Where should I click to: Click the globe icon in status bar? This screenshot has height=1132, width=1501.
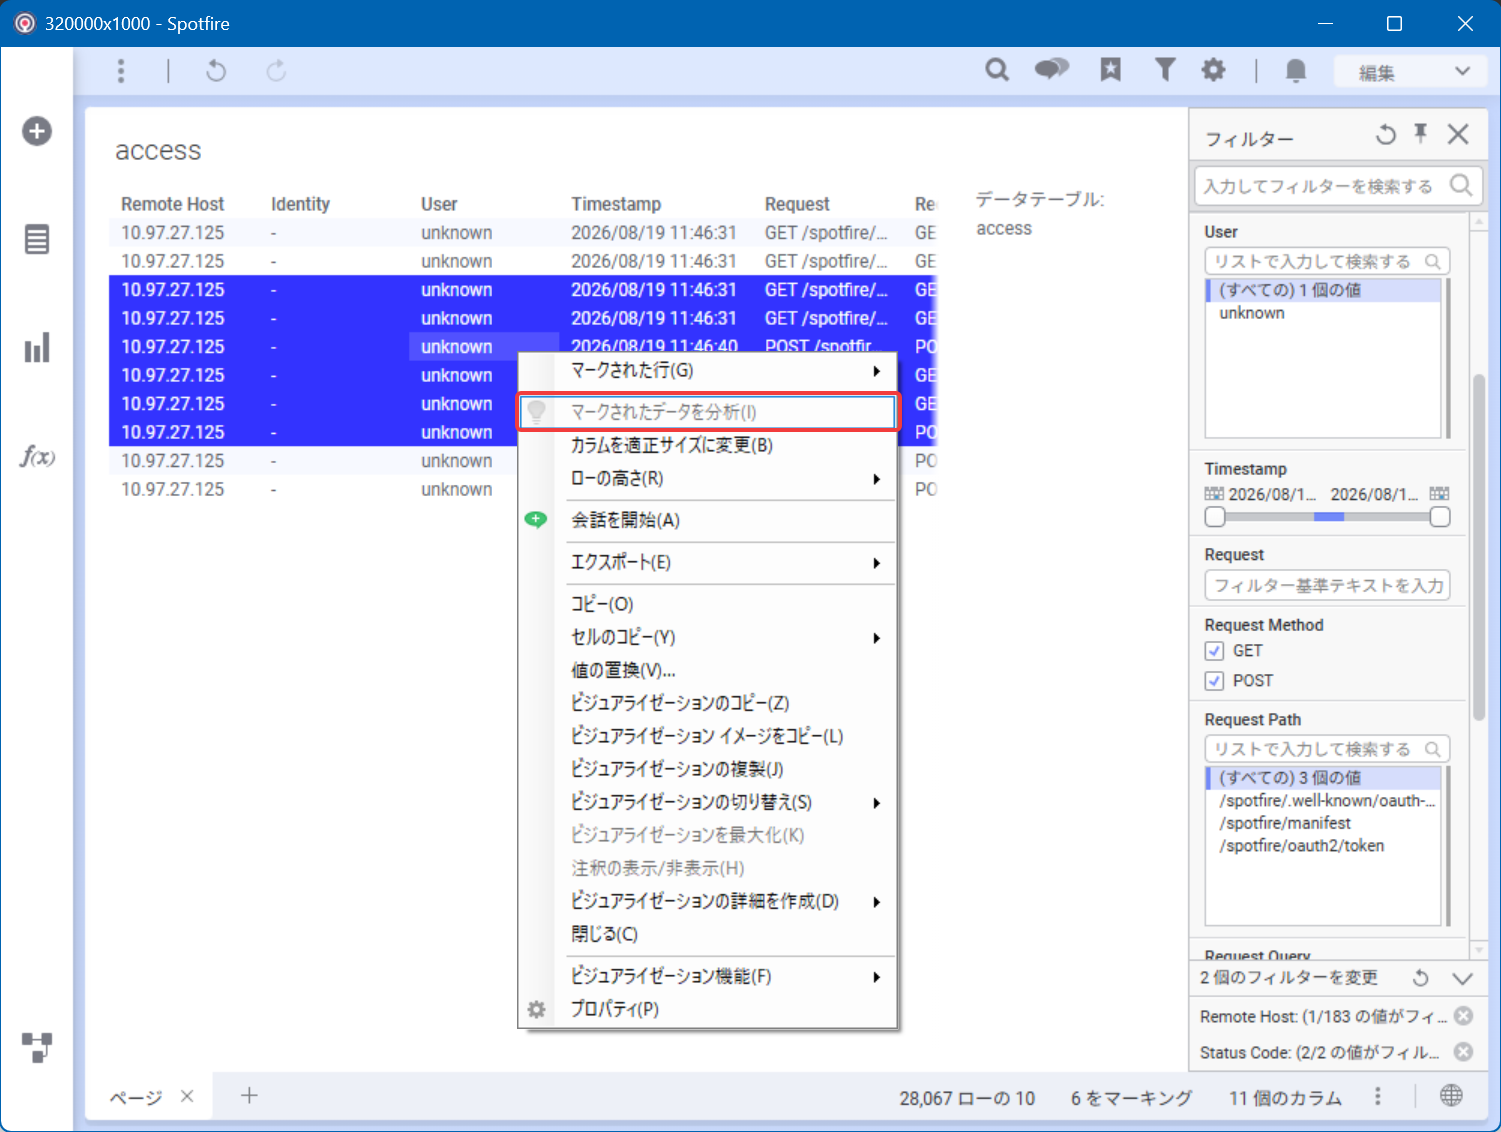click(x=1451, y=1096)
